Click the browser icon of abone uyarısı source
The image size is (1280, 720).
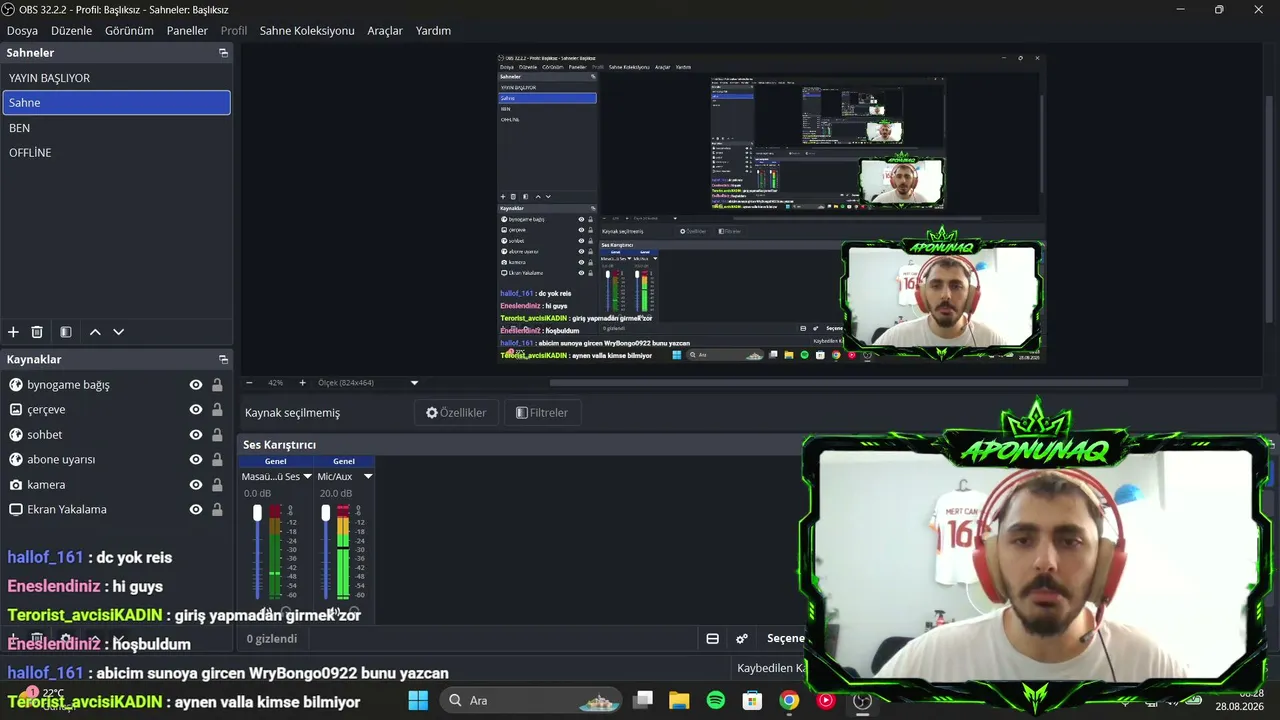pos(16,460)
